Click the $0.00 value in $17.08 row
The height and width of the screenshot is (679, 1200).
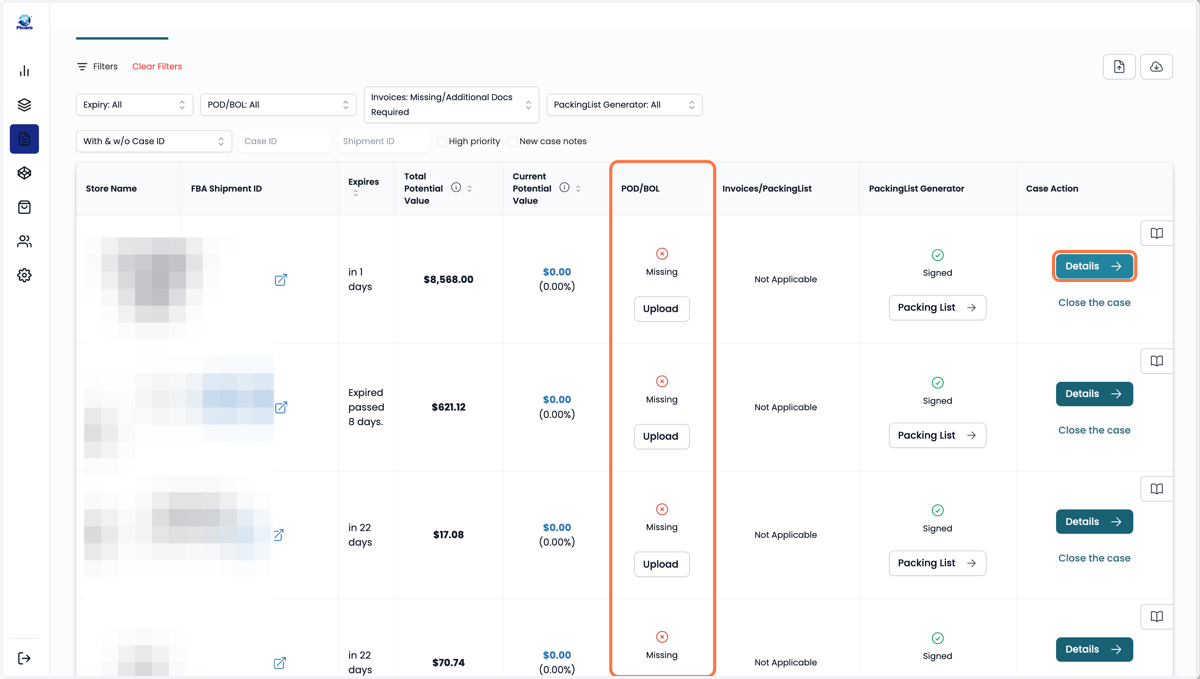click(557, 528)
